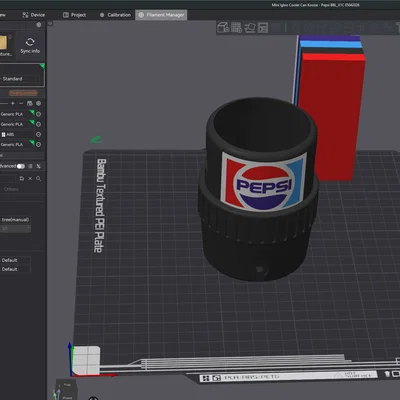Open filament settings gear in filament header
Viewport: 400px width, 400px height.
click(38, 103)
